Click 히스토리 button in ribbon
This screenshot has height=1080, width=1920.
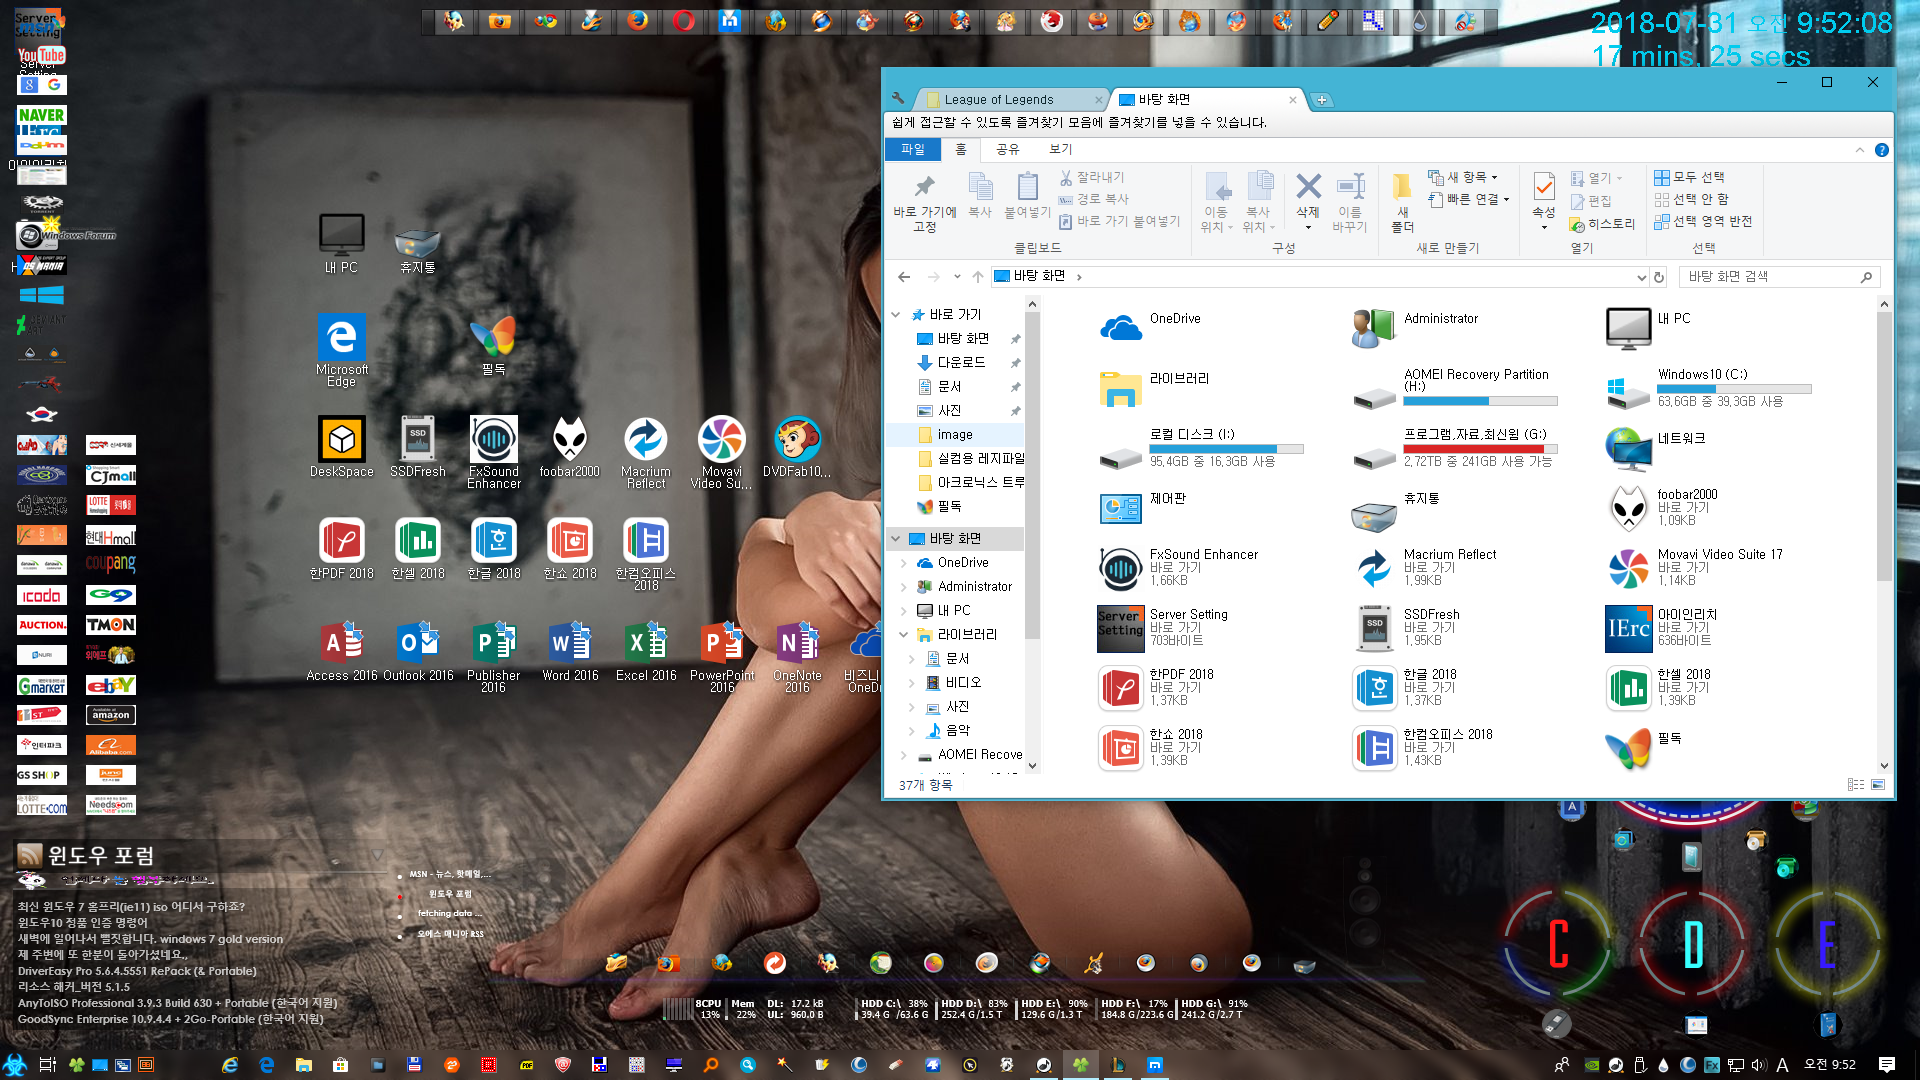(1602, 224)
